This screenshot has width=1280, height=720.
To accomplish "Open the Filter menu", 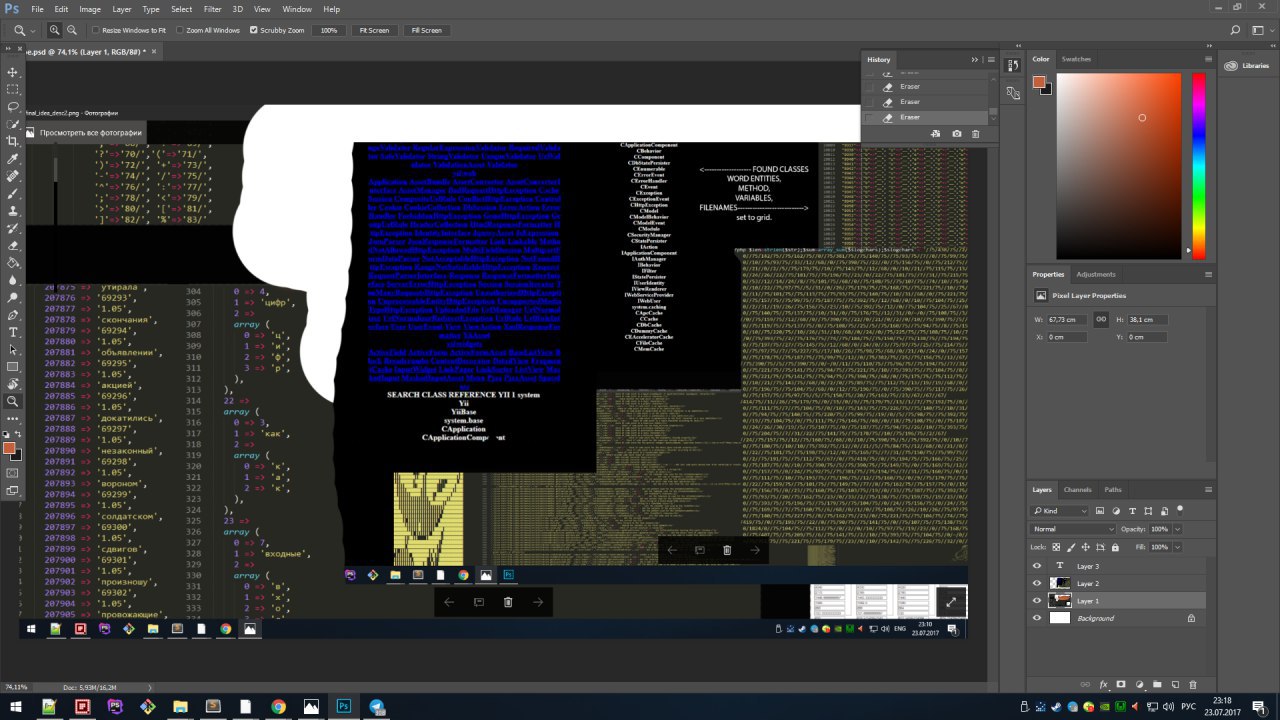I will click(x=212, y=9).
